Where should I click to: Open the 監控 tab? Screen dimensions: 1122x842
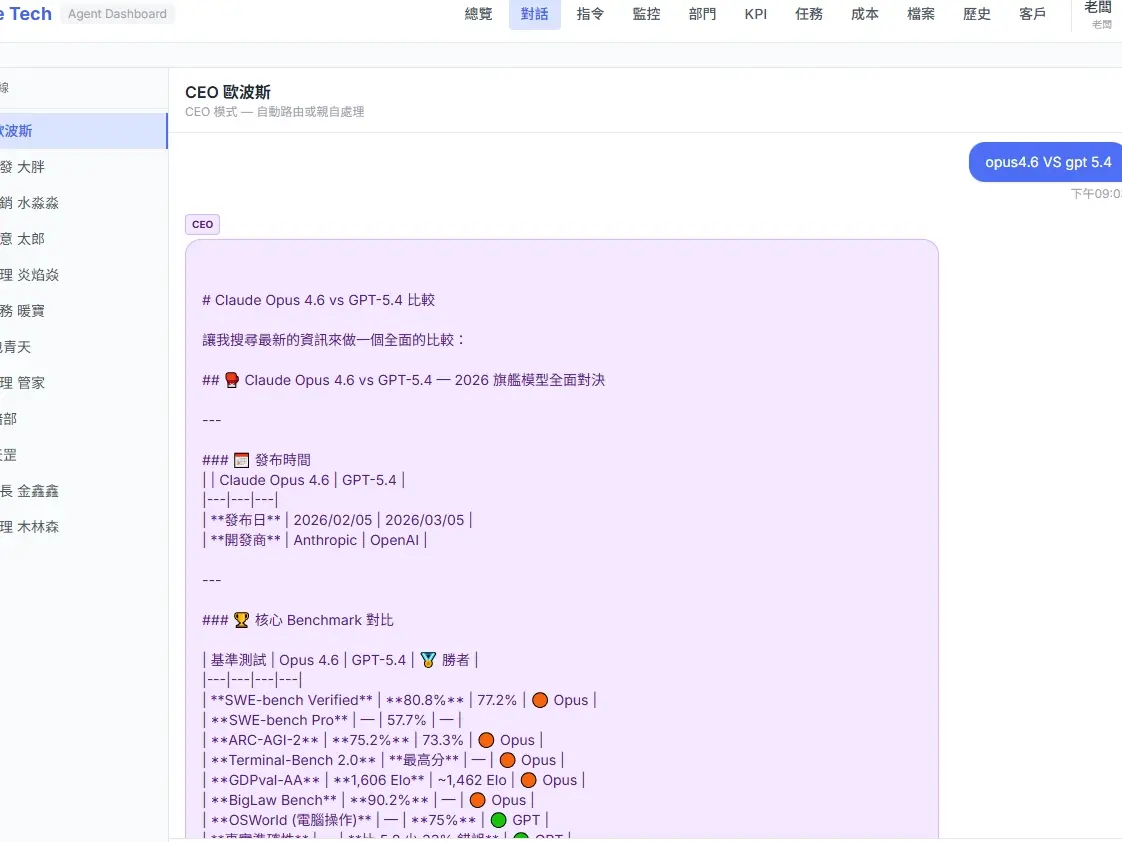[x=646, y=14]
